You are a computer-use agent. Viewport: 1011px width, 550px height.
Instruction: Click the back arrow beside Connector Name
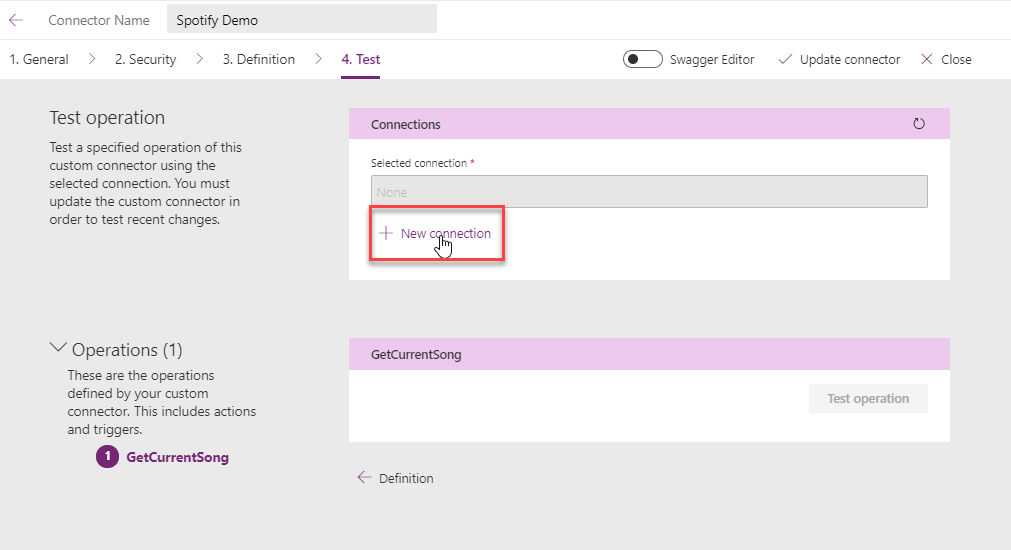coord(16,20)
